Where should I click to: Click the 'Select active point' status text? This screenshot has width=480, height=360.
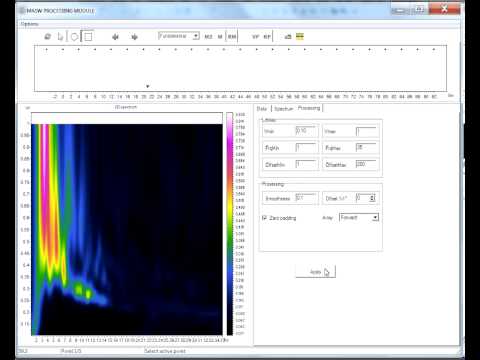click(x=165, y=351)
